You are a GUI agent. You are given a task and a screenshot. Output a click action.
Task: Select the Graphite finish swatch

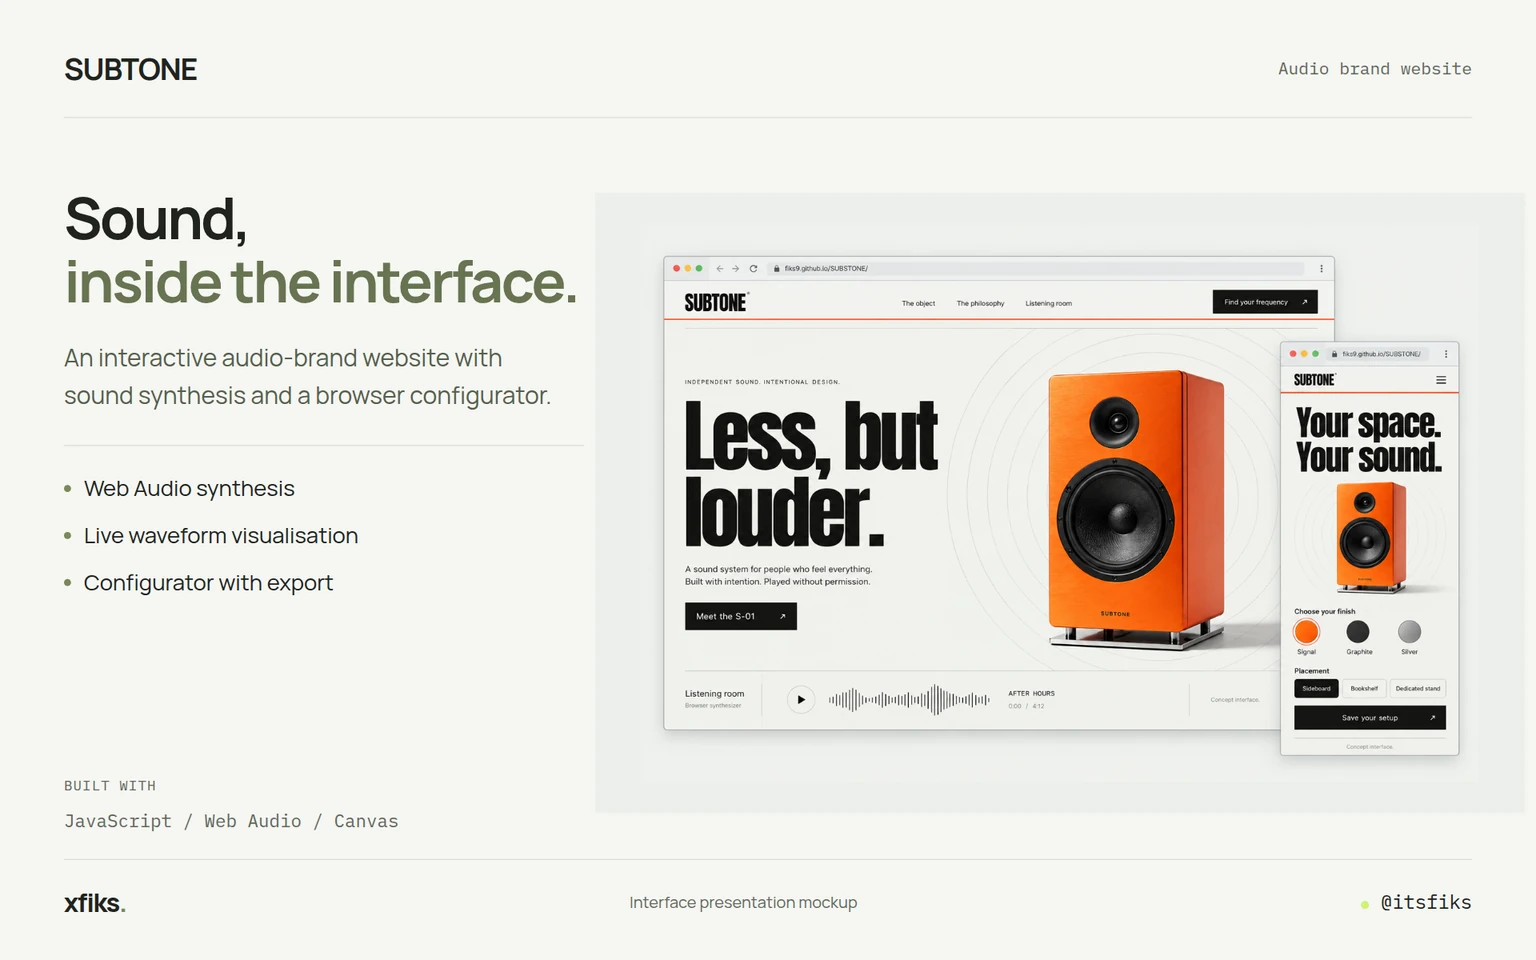pyautogui.click(x=1358, y=632)
